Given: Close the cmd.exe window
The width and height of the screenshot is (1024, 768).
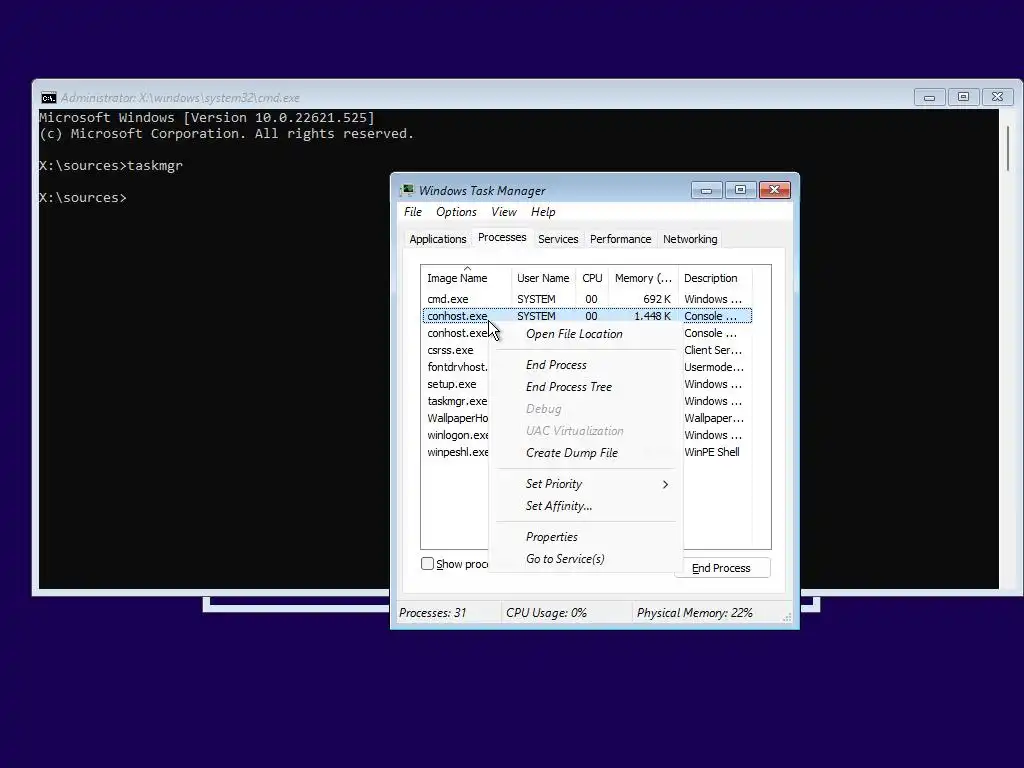Looking at the screenshot, I should click(x=997, y=97).
